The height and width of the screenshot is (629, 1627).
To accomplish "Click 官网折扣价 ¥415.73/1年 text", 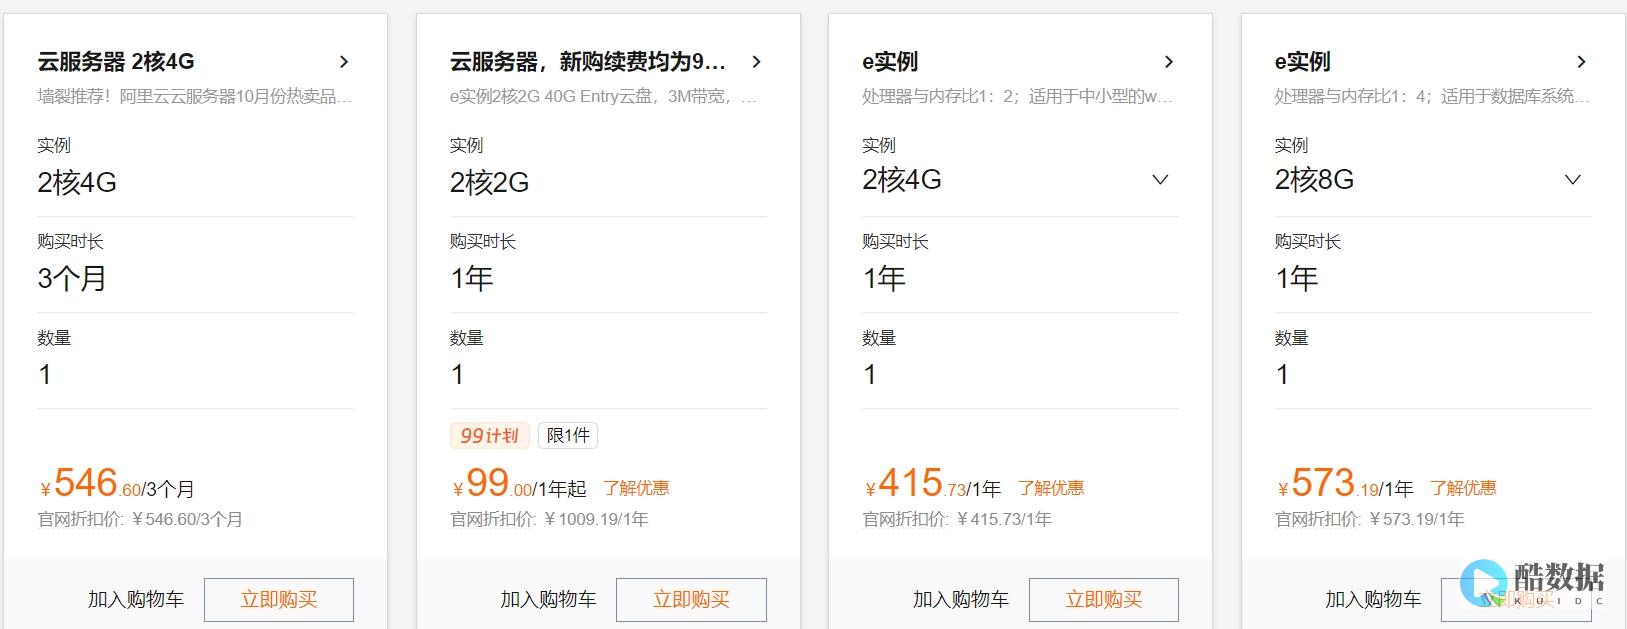I will coord(957,520).
